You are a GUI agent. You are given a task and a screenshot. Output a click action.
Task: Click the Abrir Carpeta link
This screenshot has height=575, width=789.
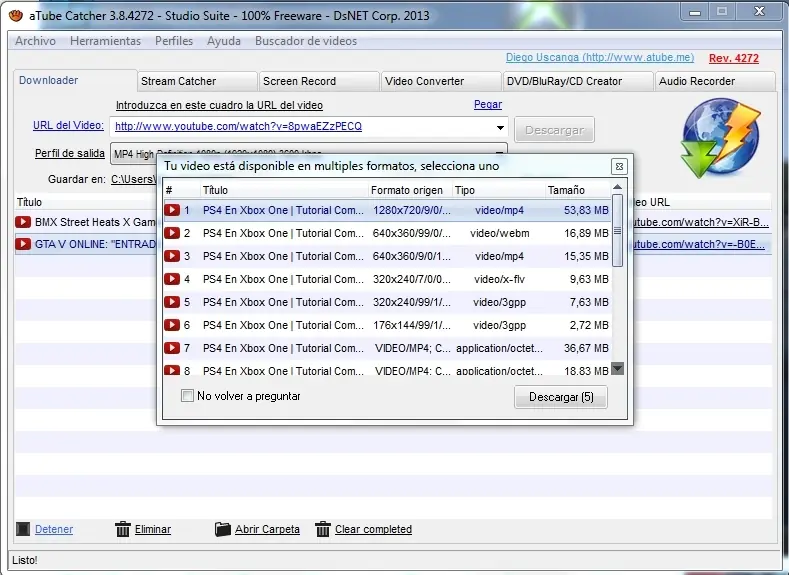pyautogui.click(x=267, y=529)
